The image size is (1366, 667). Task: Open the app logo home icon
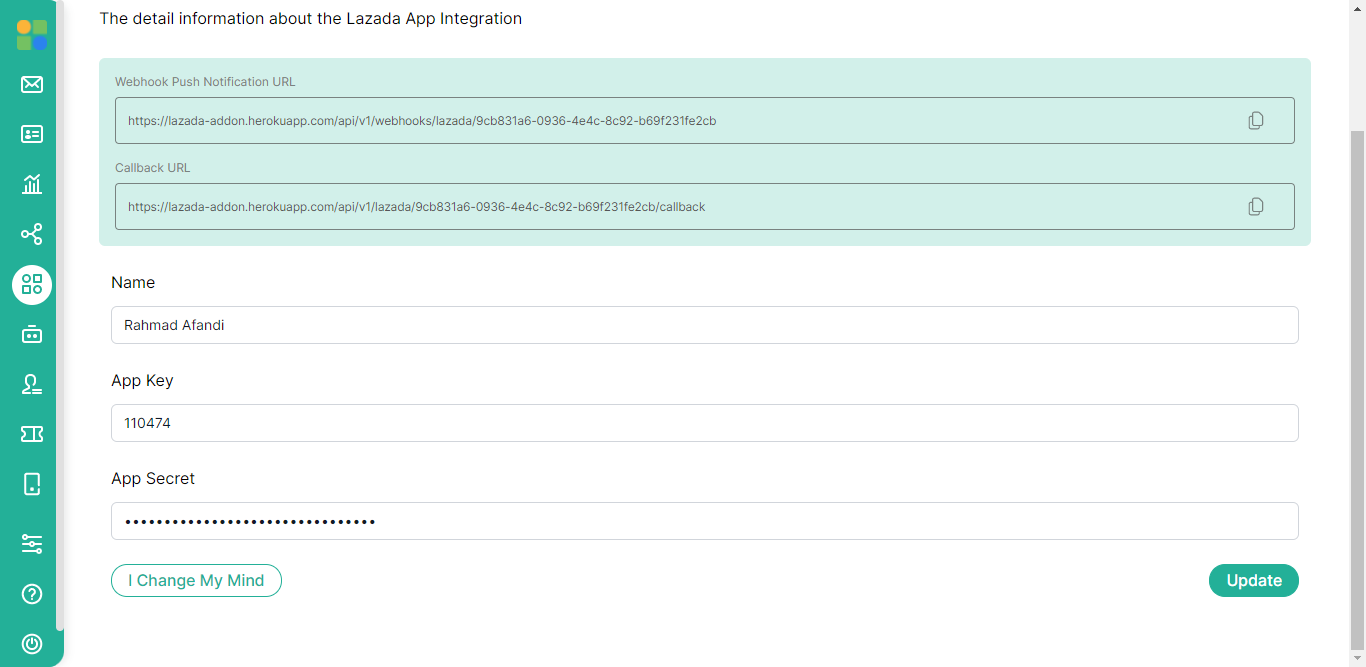pyautogui.click(x=32, y=35)
